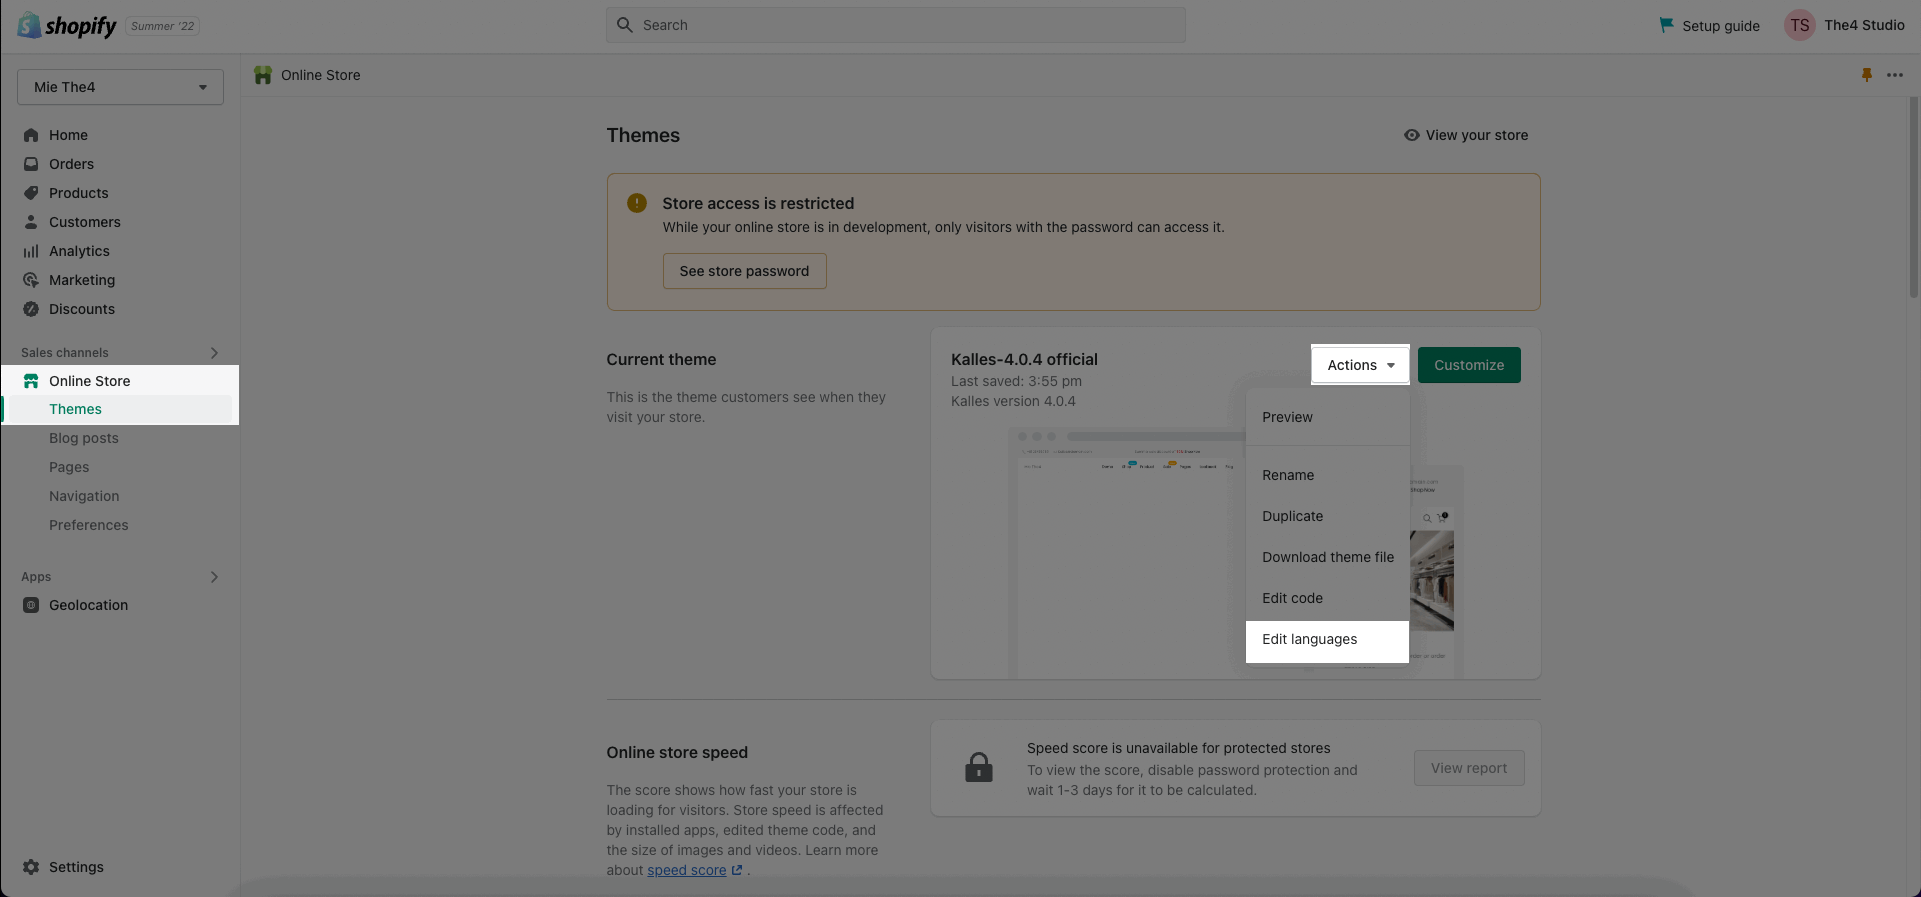This screenshot has height=897, width=1921.
Task: Open the three-dot more options menu
Action: click(x=1895, y=75)
